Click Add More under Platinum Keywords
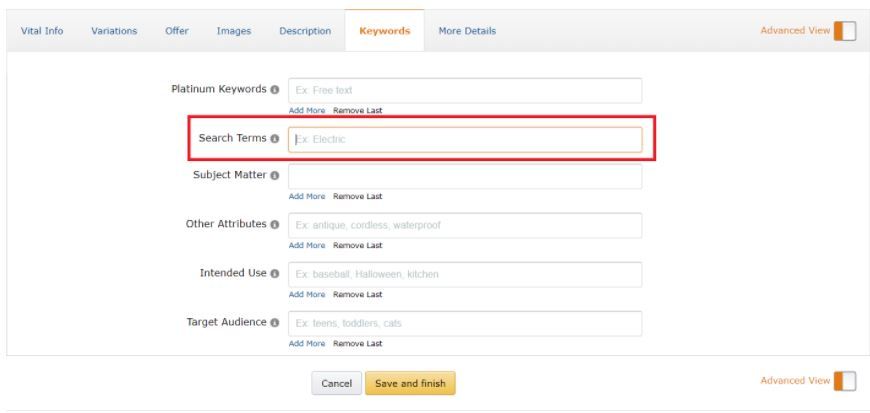This screenshot has height=413, width=870. point(307,110)
